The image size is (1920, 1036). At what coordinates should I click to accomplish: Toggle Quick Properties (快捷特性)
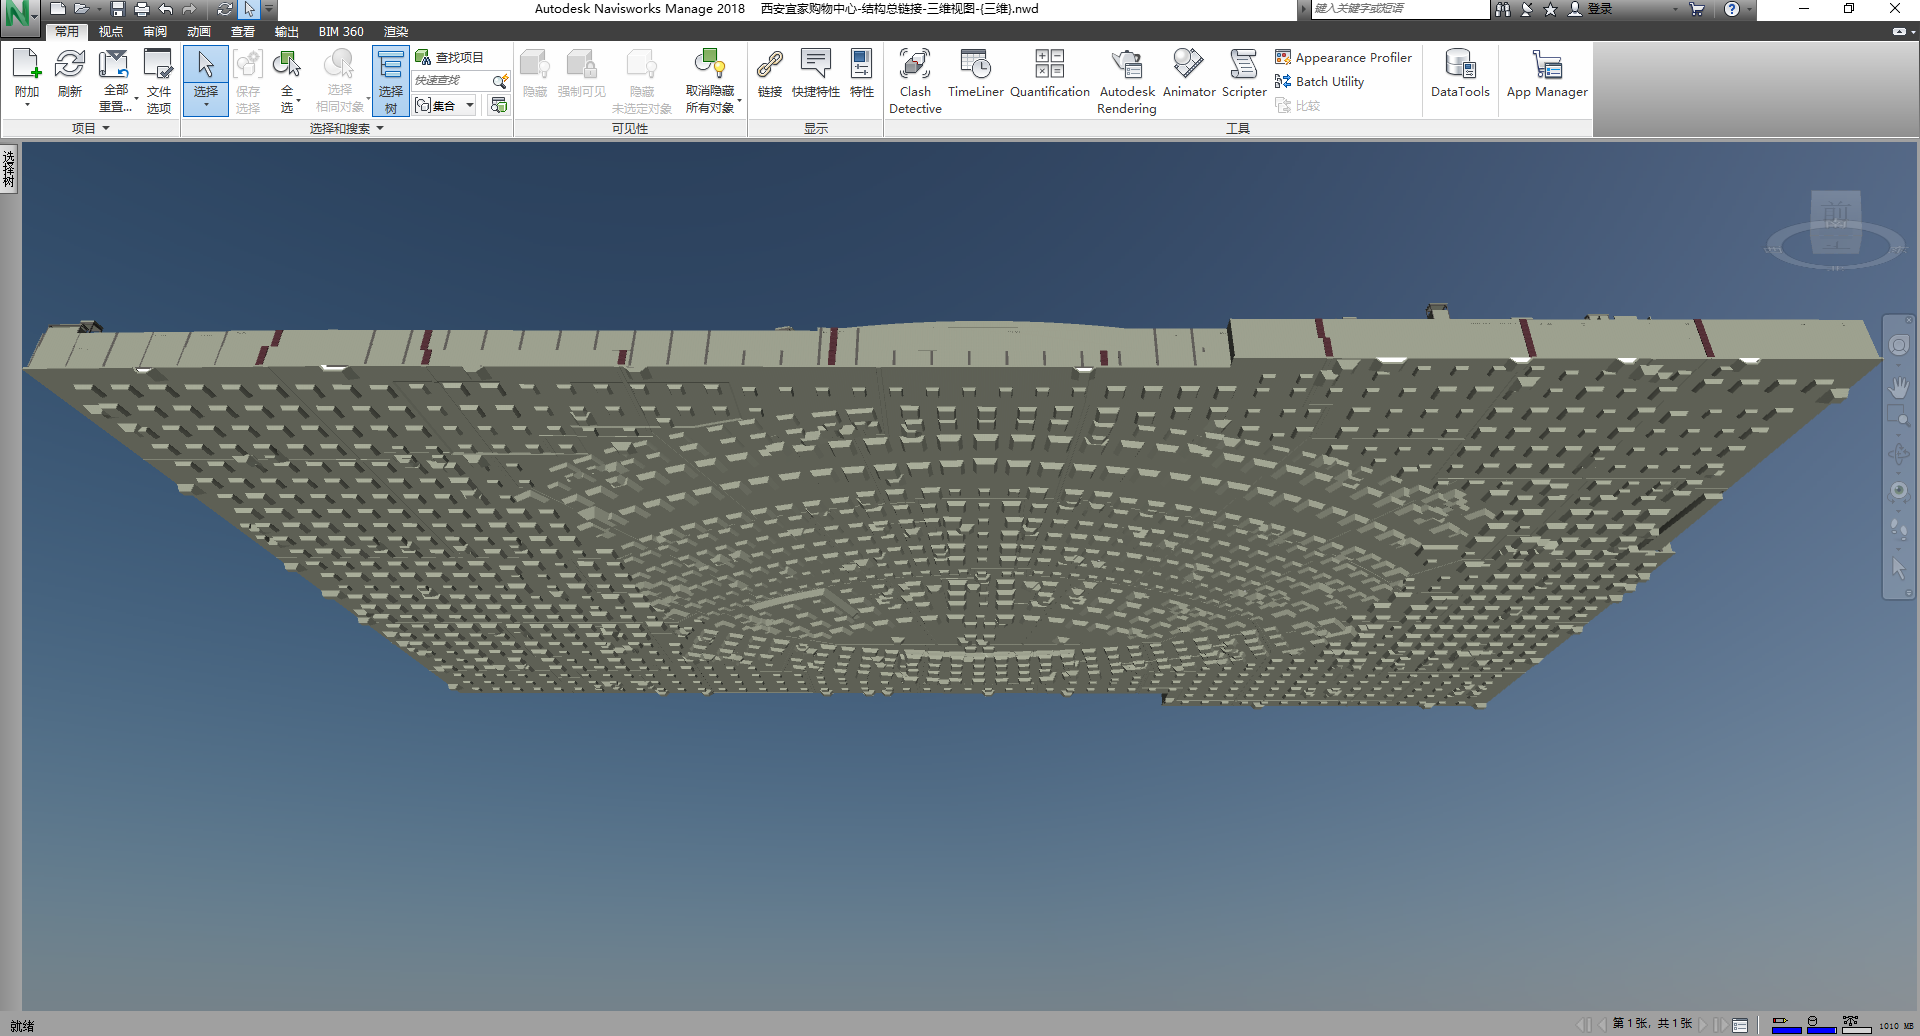[816, 73]
